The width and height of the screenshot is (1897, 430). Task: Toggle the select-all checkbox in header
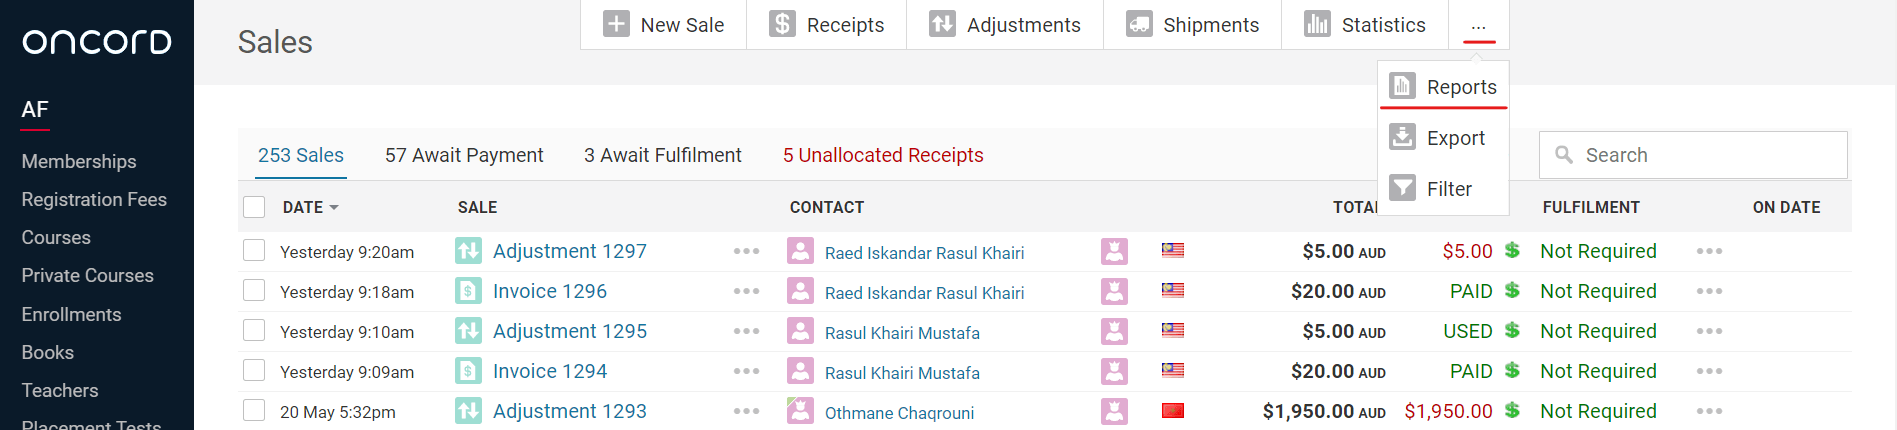tap(254, 207)
